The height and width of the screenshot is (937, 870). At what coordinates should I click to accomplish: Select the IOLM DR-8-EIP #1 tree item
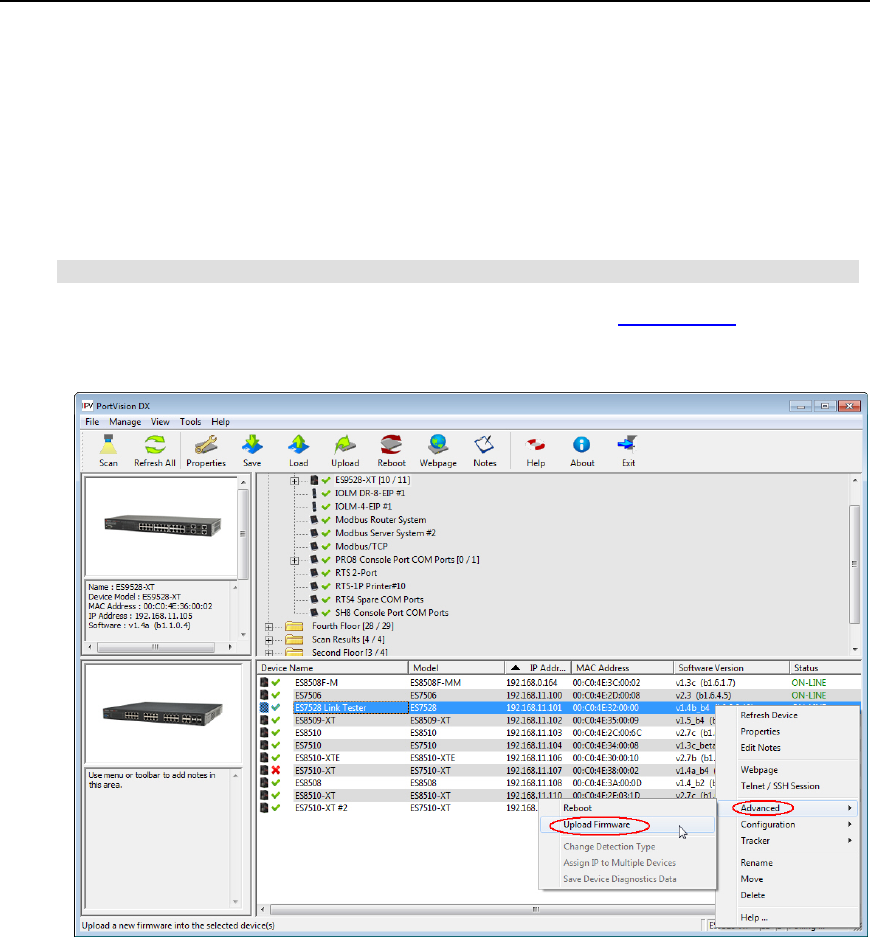[370, 493]
